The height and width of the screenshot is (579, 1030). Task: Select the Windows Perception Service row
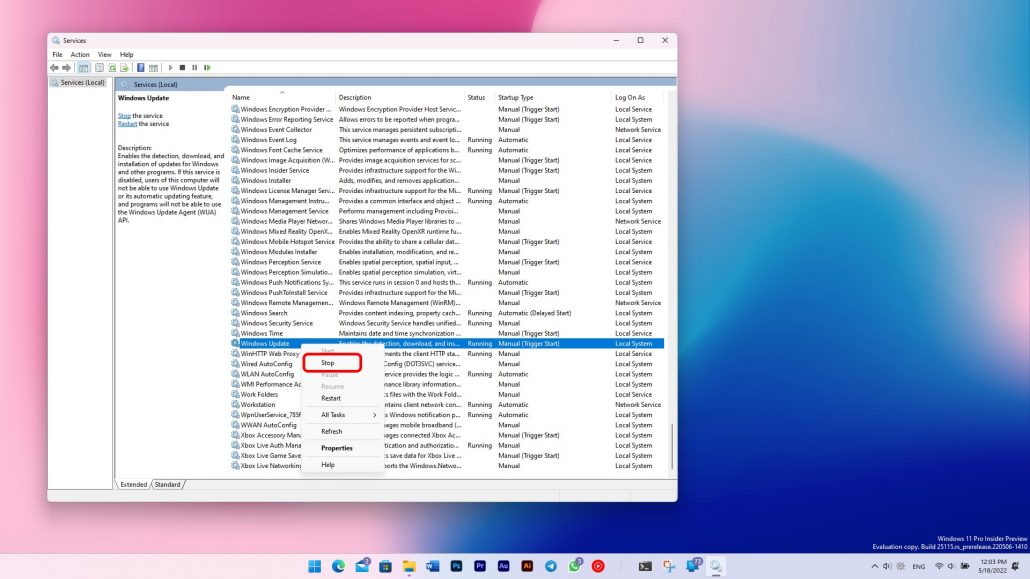pos(447,262)
